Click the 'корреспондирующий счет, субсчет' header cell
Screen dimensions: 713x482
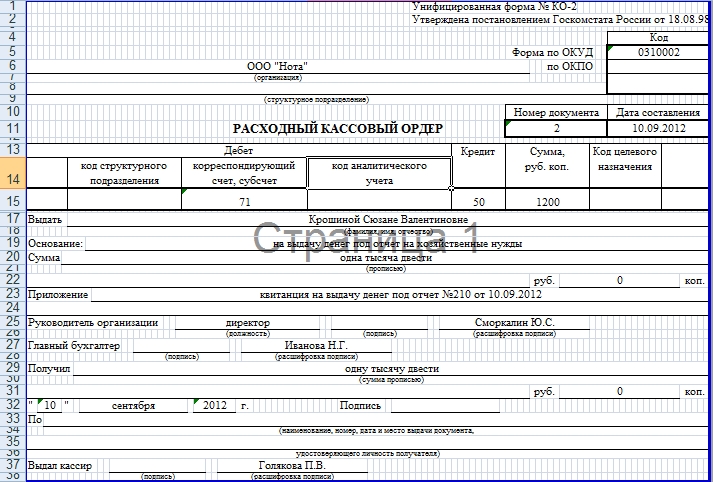[x=244, y=173]
